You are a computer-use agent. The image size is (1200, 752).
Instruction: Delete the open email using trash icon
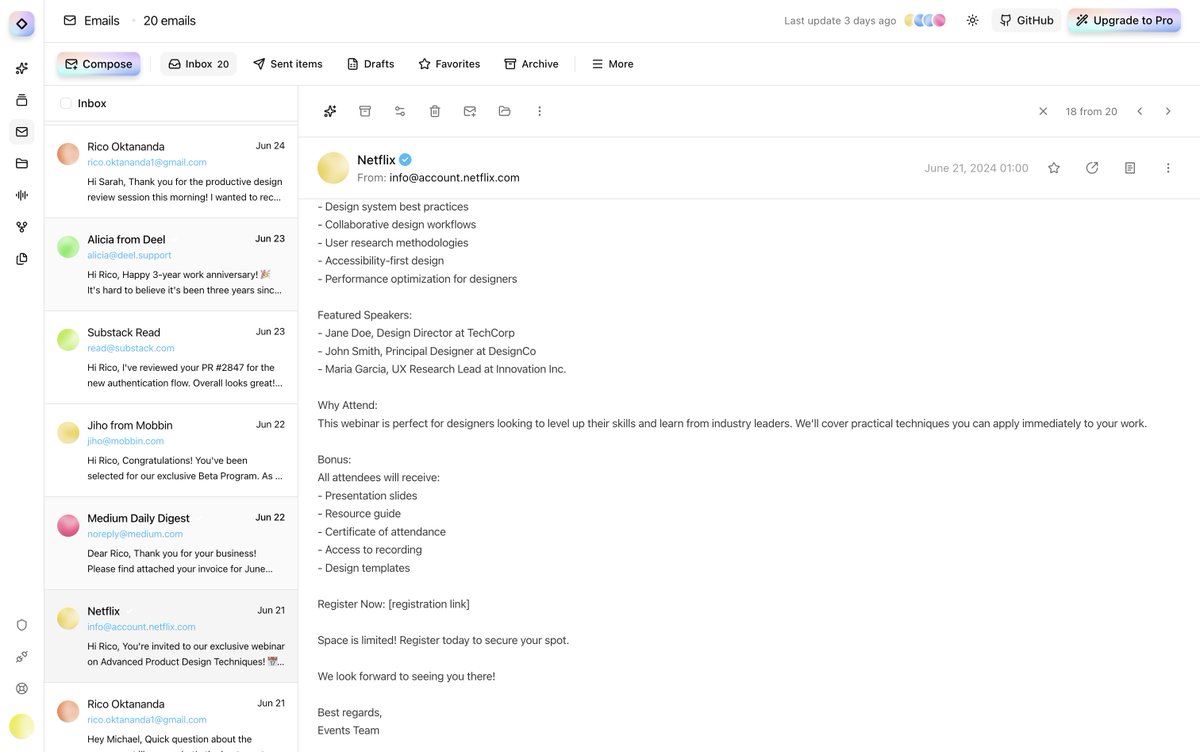click(435, 111)
